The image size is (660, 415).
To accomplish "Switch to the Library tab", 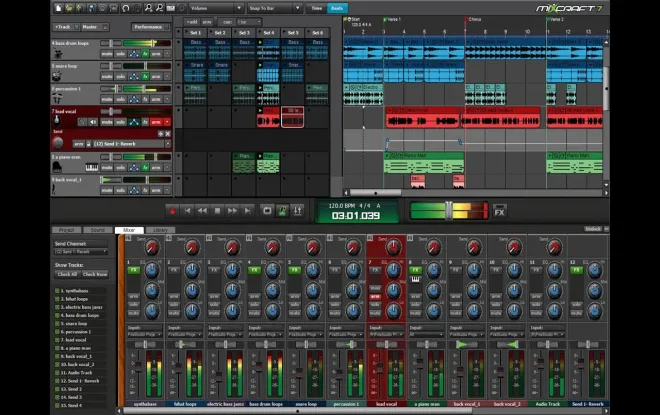I will pos(160,230).
